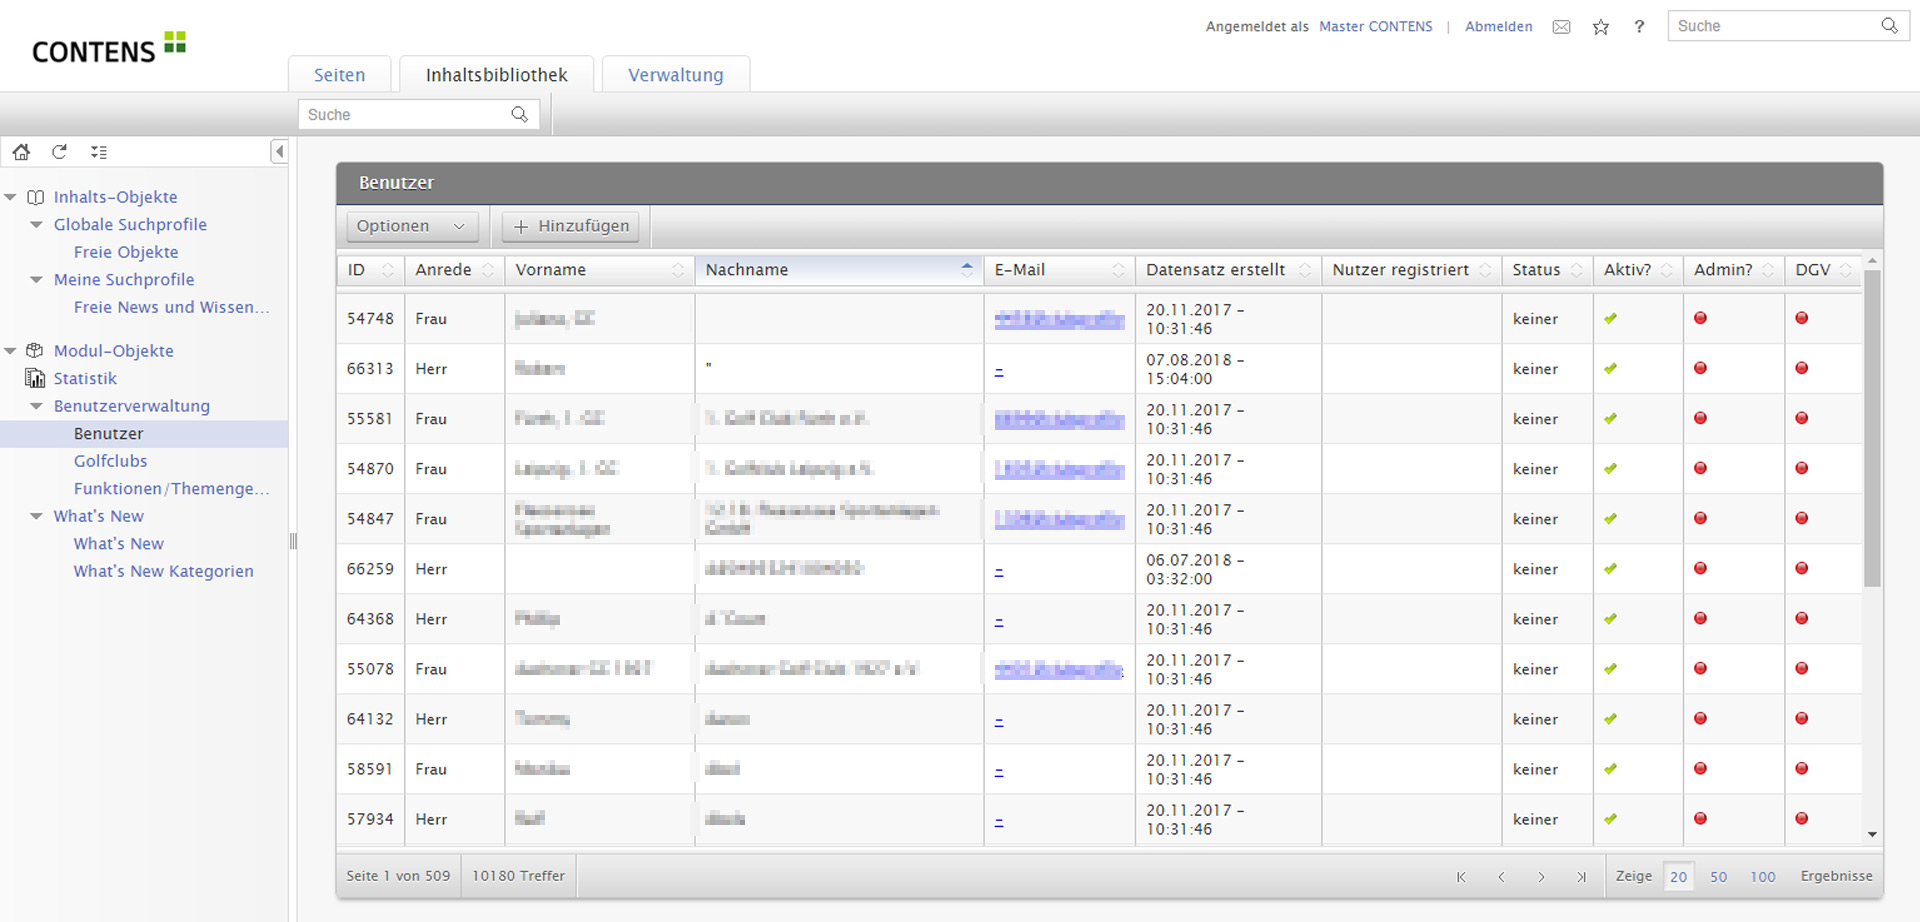The height and width of the screenshot is (922, 1920).
Task: Switch to the Verwaltung tab
Action: point(675,75)
